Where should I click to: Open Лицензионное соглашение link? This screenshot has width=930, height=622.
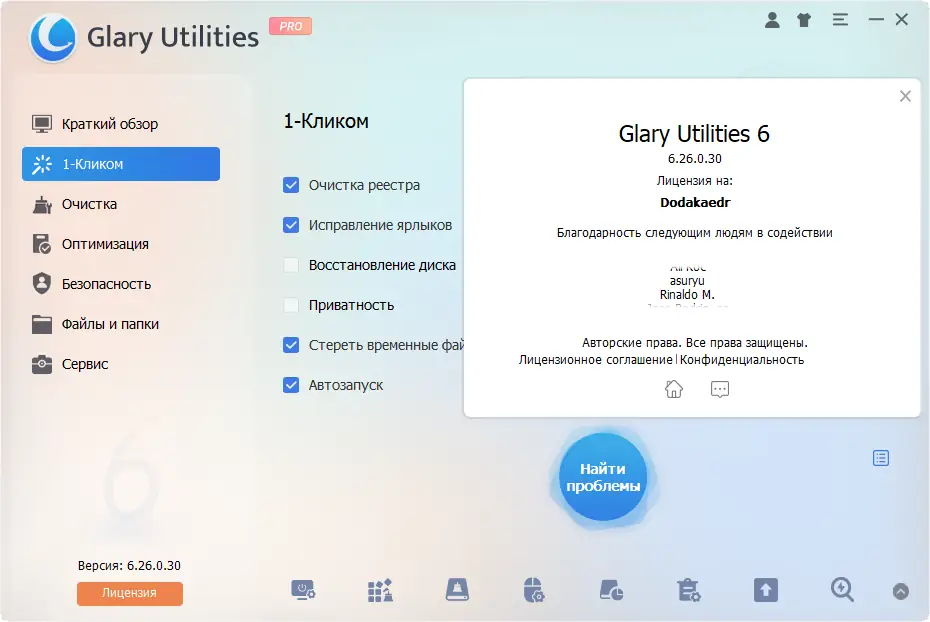pyautogui.click(x=595, y=360)
